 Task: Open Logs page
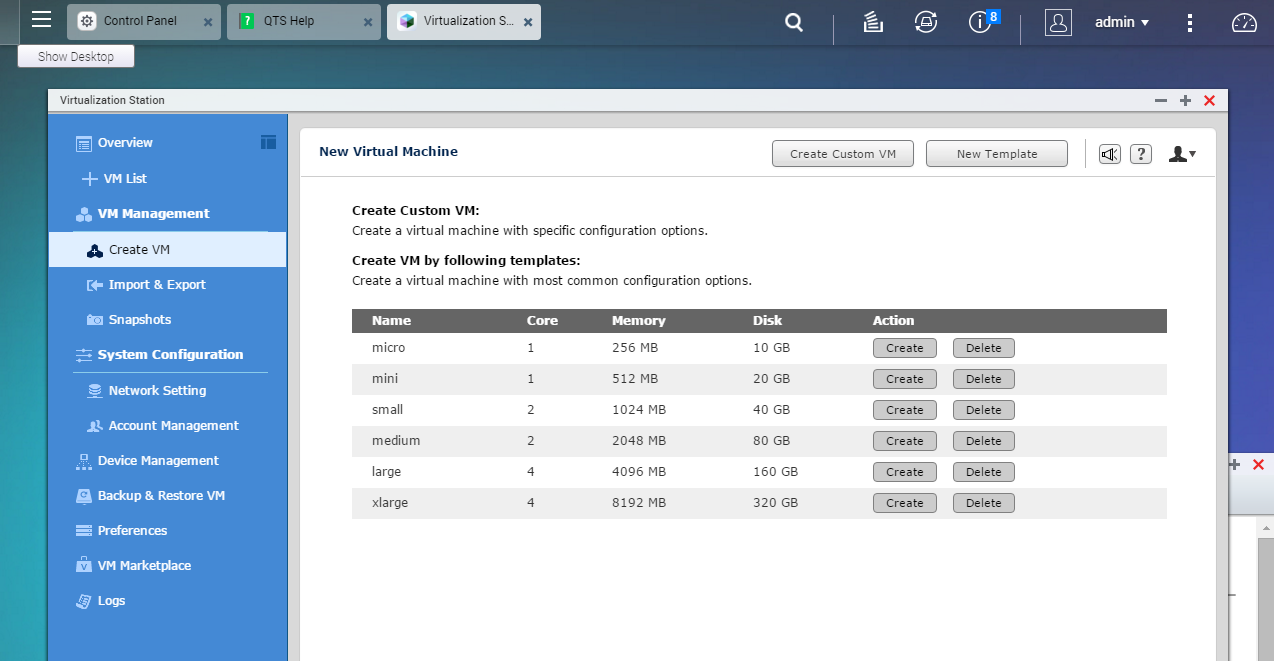tap(111, 600)
